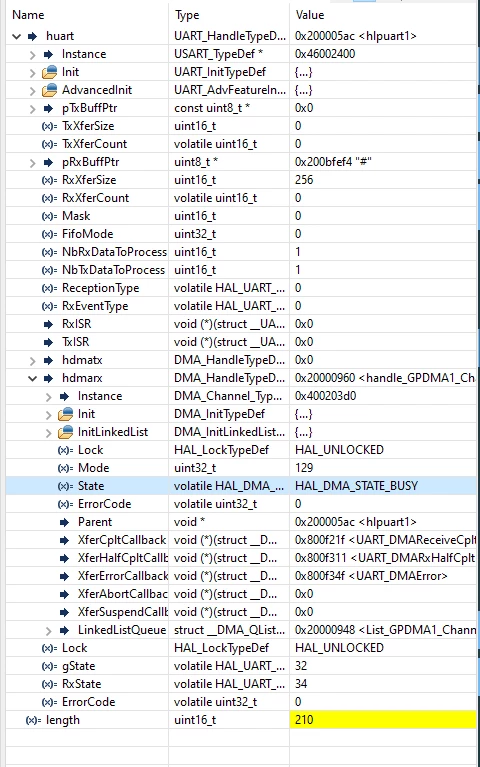Viewport: 480px width, 767px height.
Task: Click the Mode variable icon
Action: [66, 469]
